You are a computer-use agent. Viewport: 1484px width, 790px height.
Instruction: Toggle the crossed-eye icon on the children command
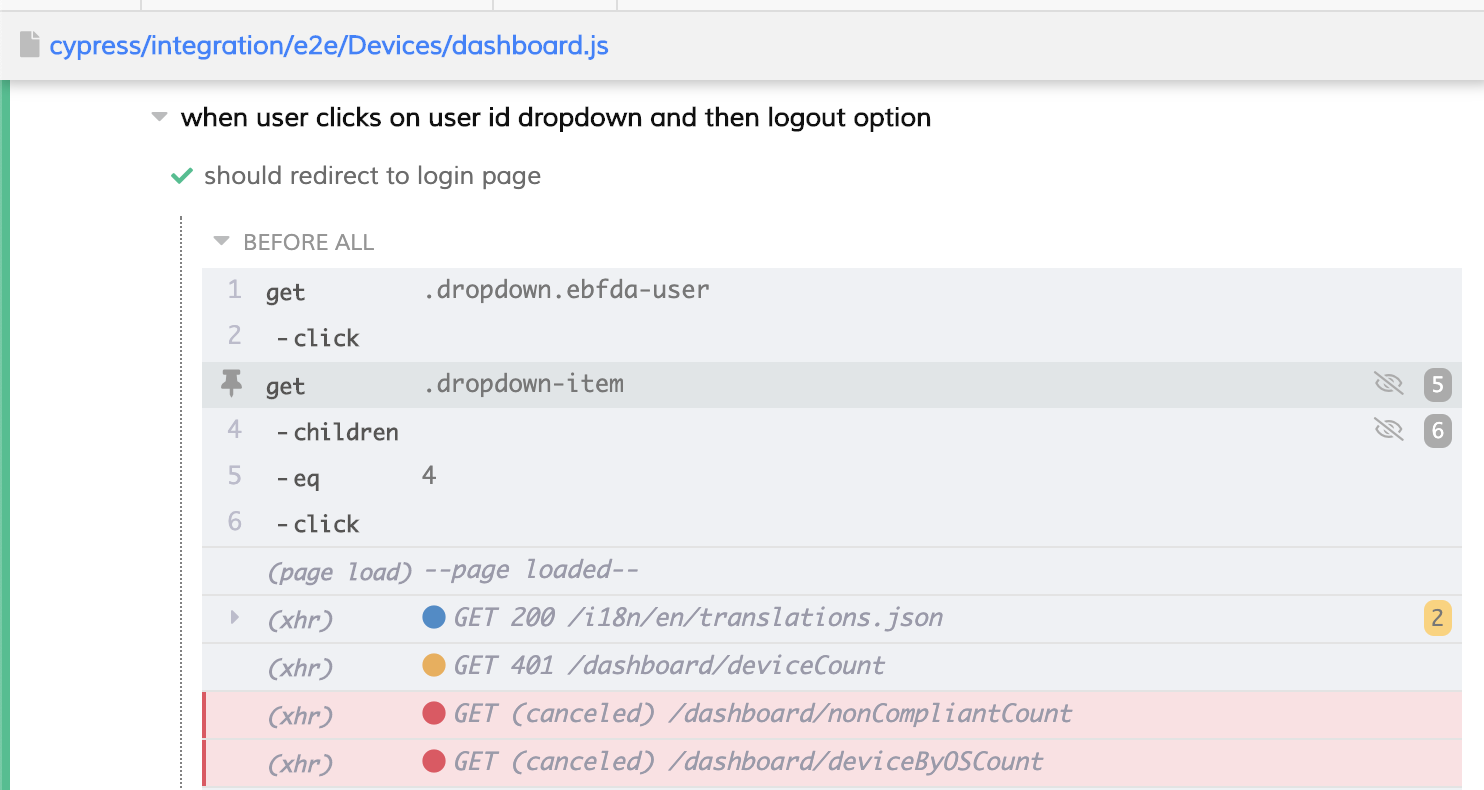tap(1388, 431)
